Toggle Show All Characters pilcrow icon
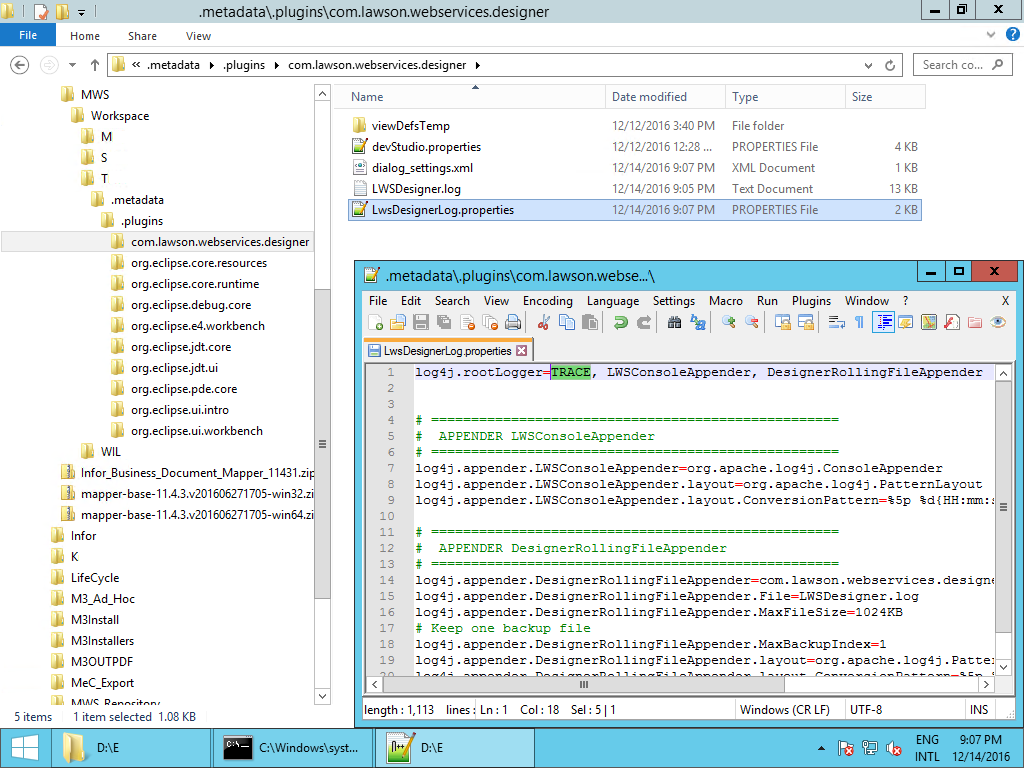The width and height of the screenshot is (1024, 768). [858, 322]
